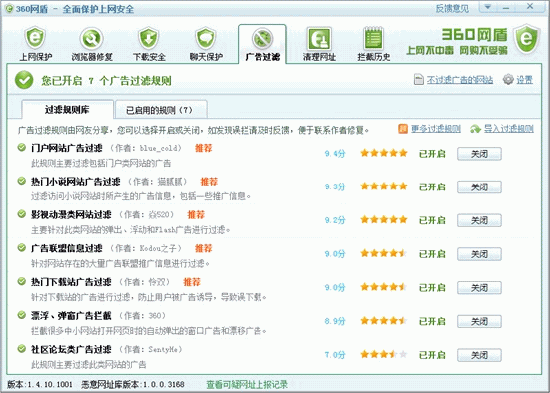Turn off 漂浮、弹窗广告拦截 with 关闭
The height and width of the screenshot is (393, 550).
point(479,321)
